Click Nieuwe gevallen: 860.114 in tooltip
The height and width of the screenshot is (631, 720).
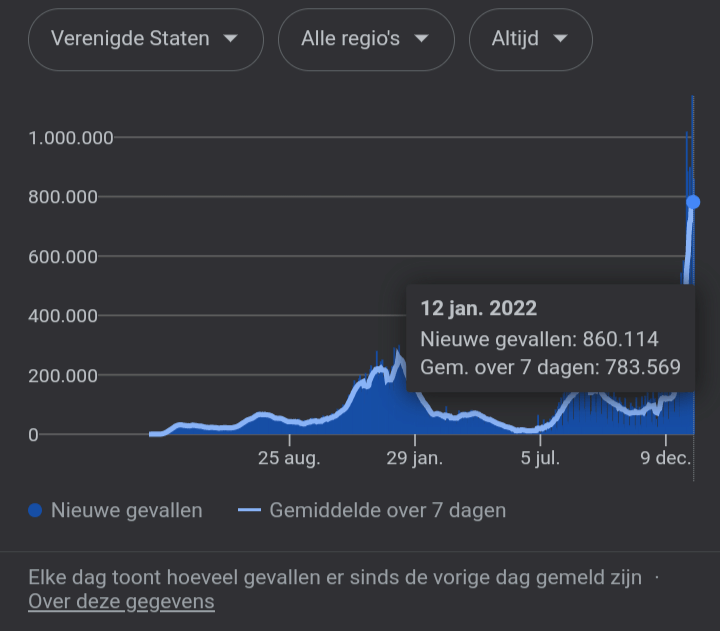539,339
